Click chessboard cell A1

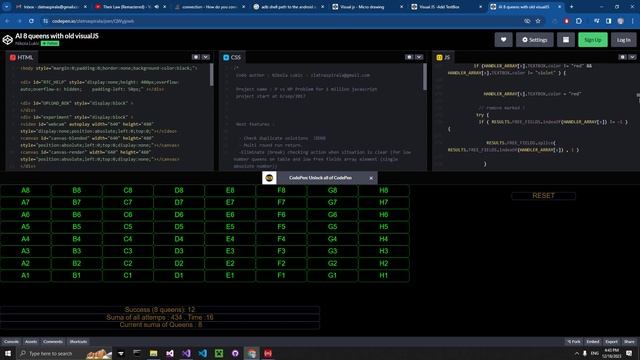coord(25,276)
